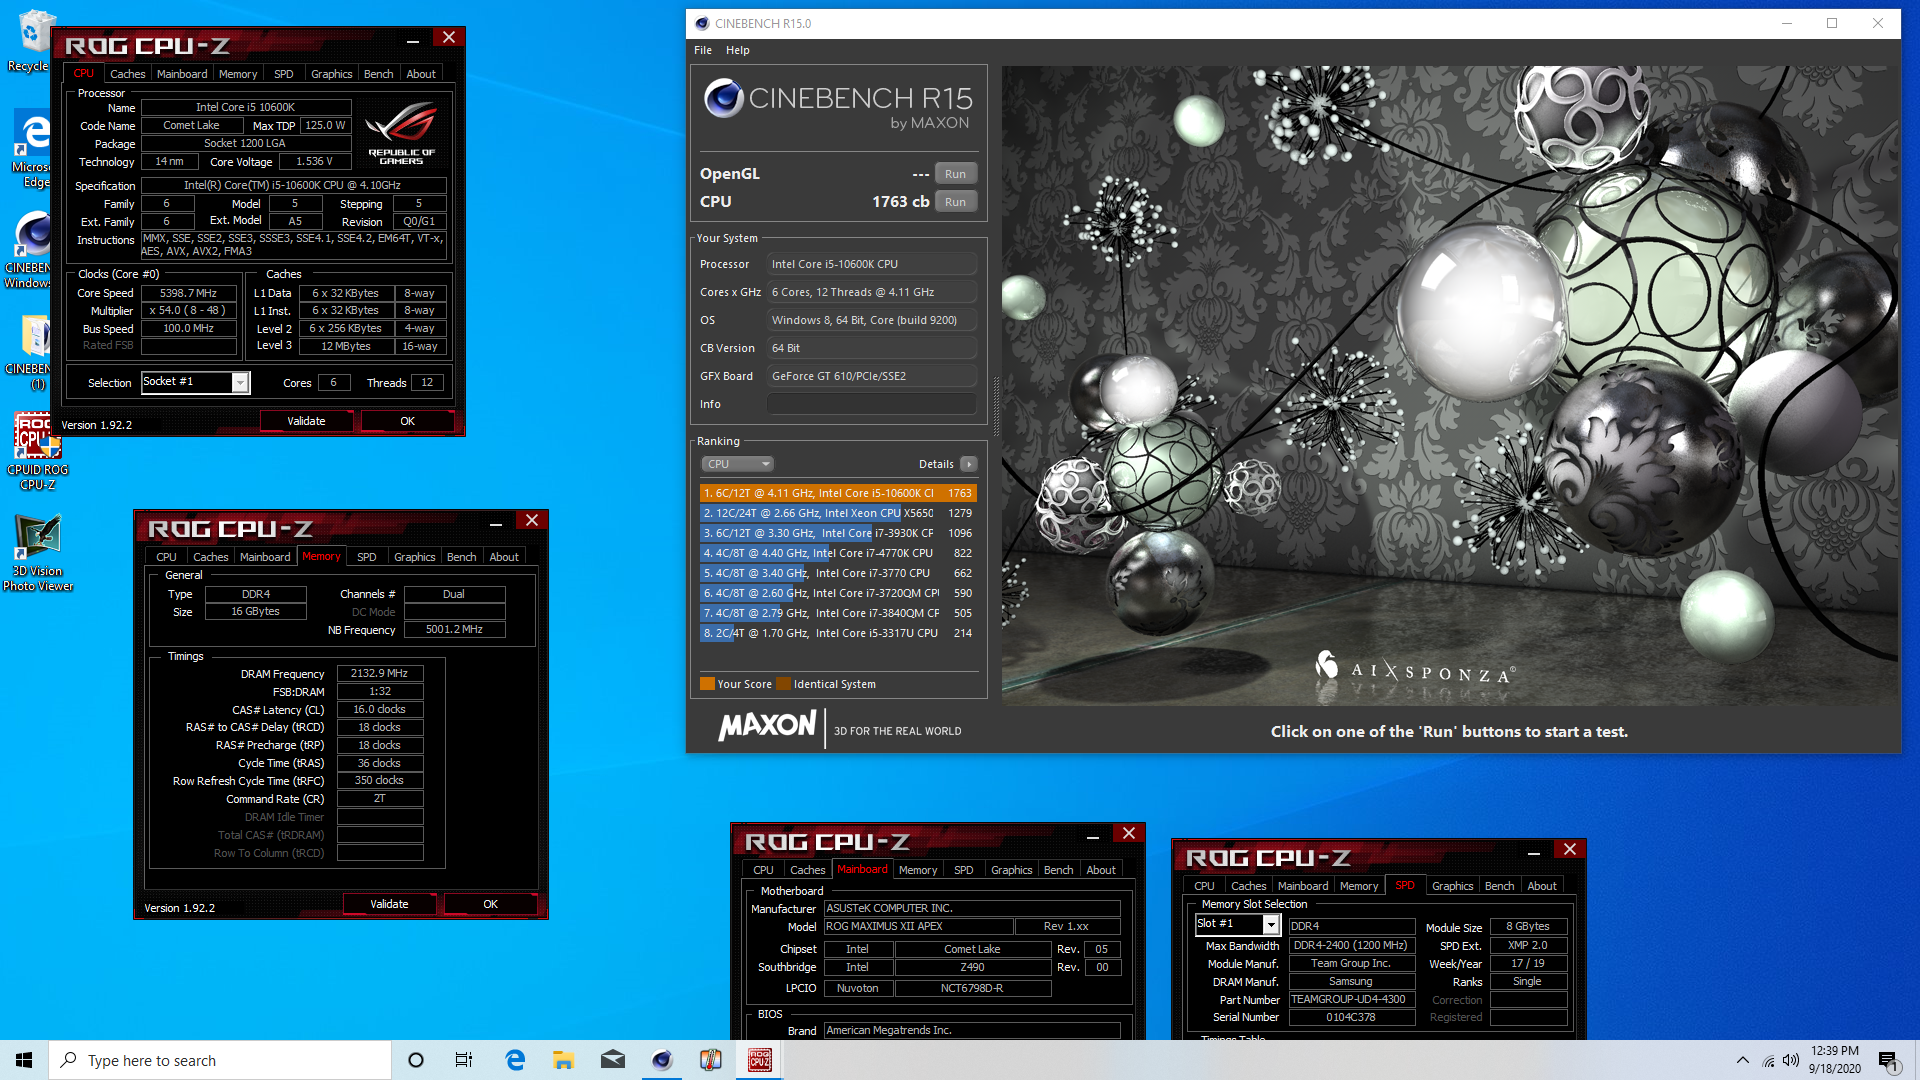Show hidden system tray icons
This screenshot has width=1920, height=1080.
click(x=1743, y=1060)
